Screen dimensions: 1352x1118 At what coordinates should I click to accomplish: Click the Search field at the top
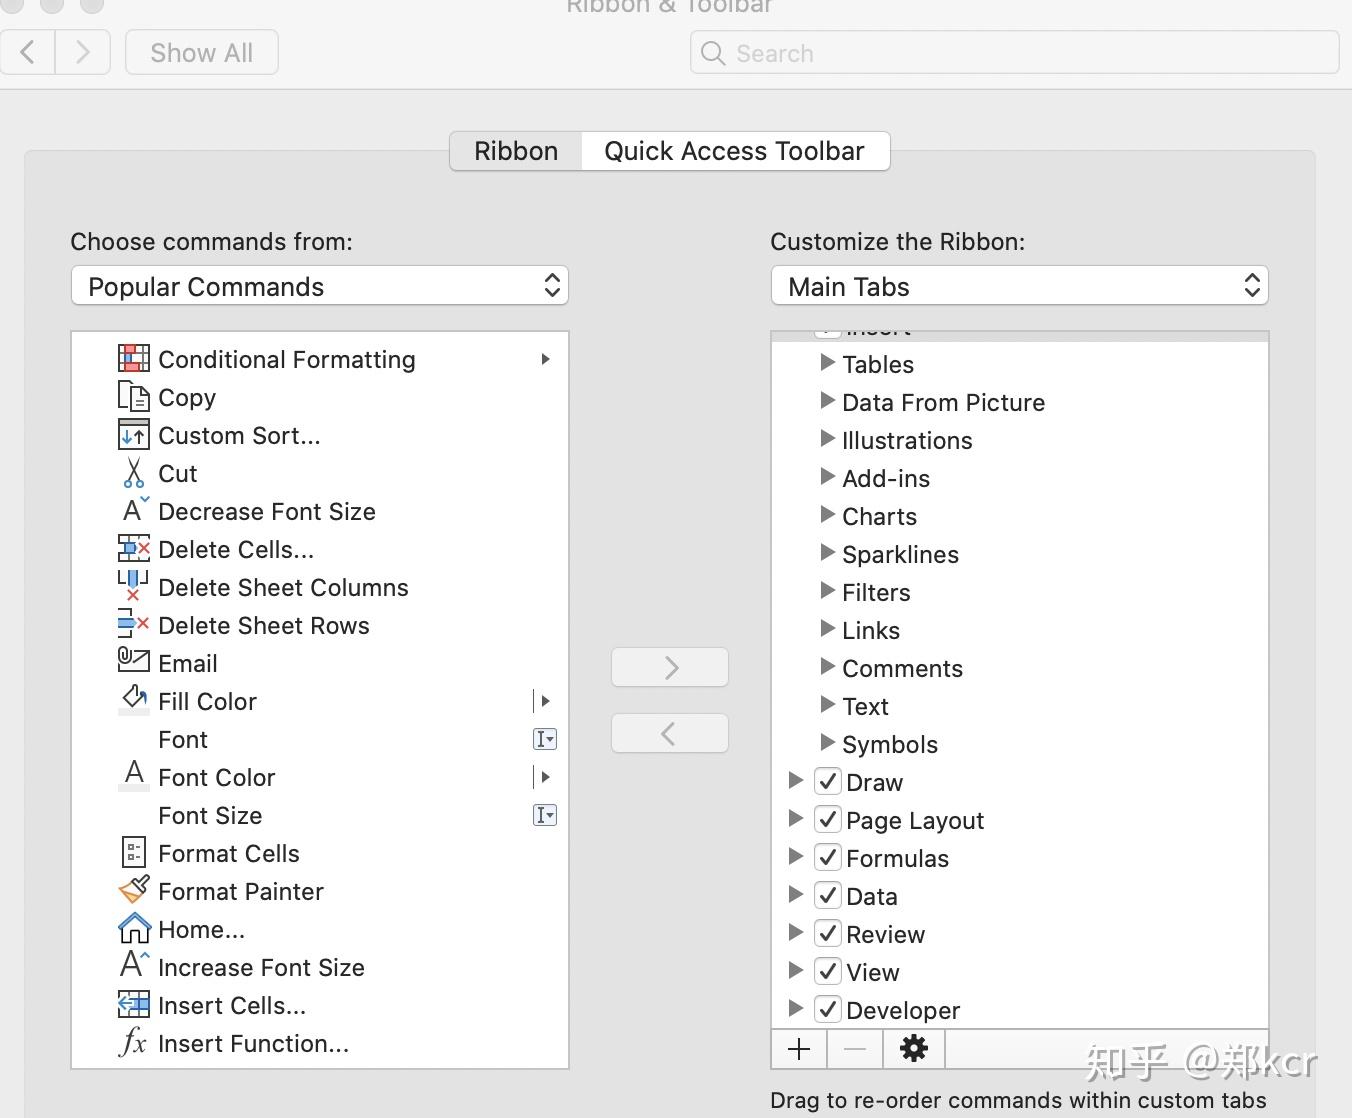click(x=1013, y=53)
